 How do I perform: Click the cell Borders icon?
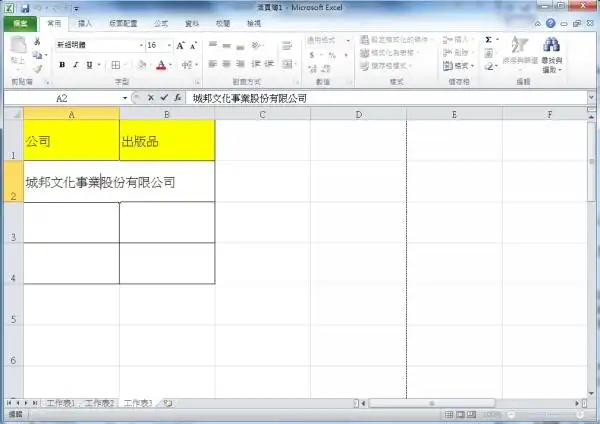tap(116, 65)
